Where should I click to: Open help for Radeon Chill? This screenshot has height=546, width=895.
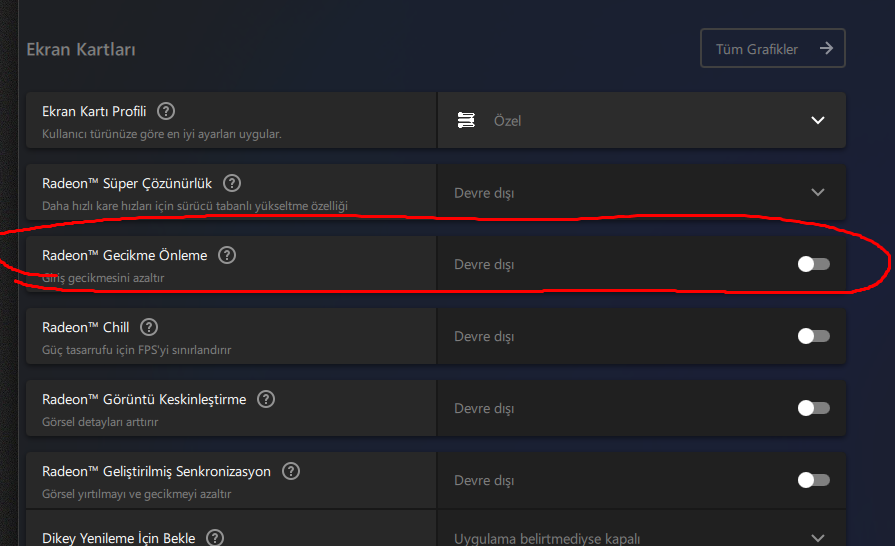click(149, 327)
